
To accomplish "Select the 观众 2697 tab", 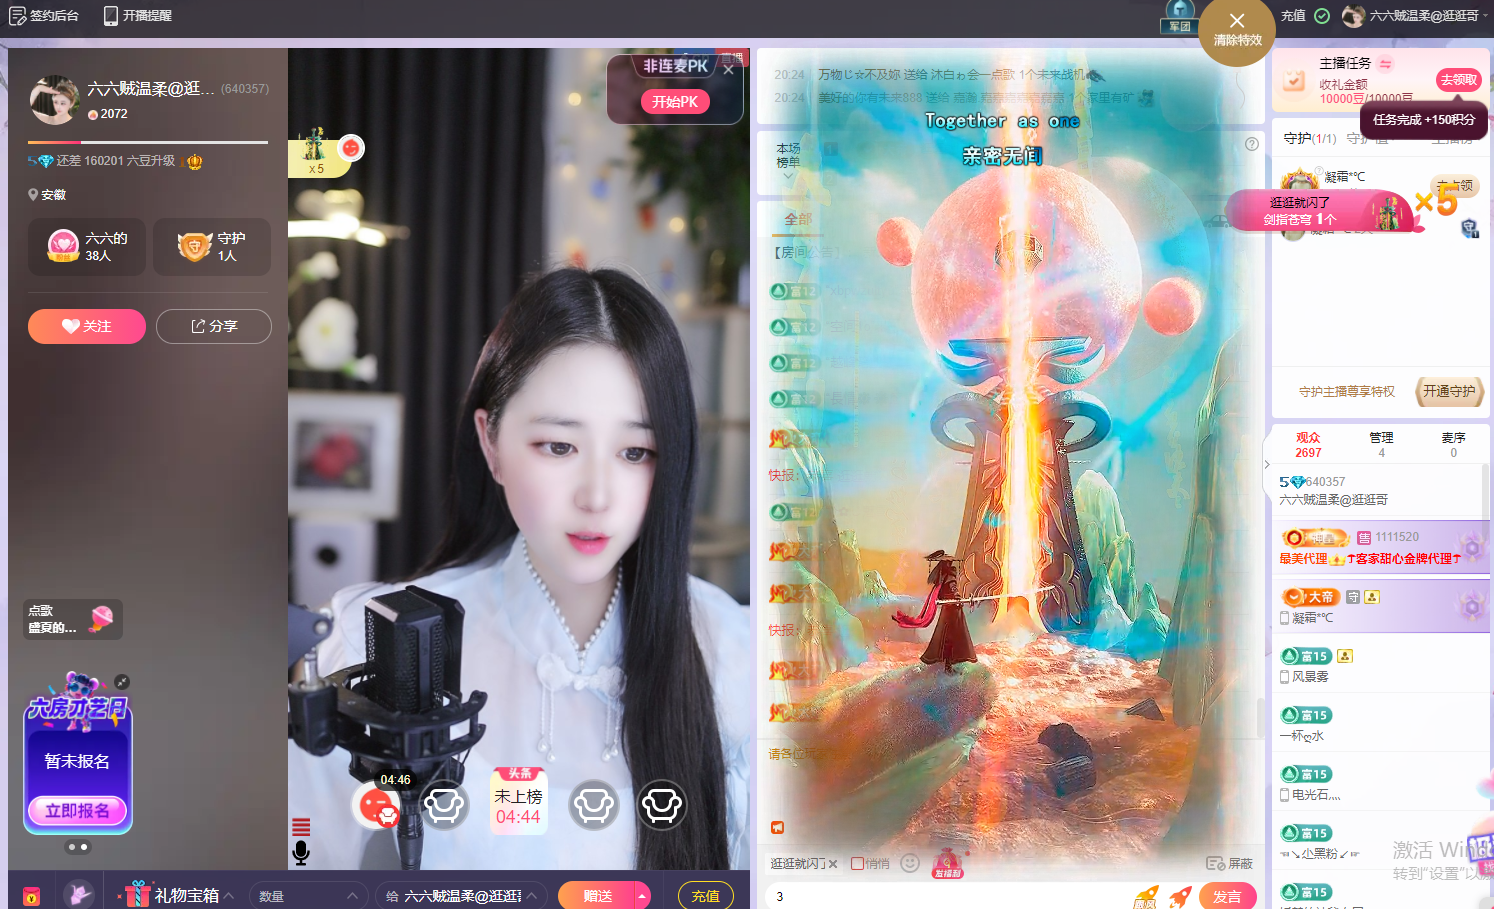I will click(1308, 445).
